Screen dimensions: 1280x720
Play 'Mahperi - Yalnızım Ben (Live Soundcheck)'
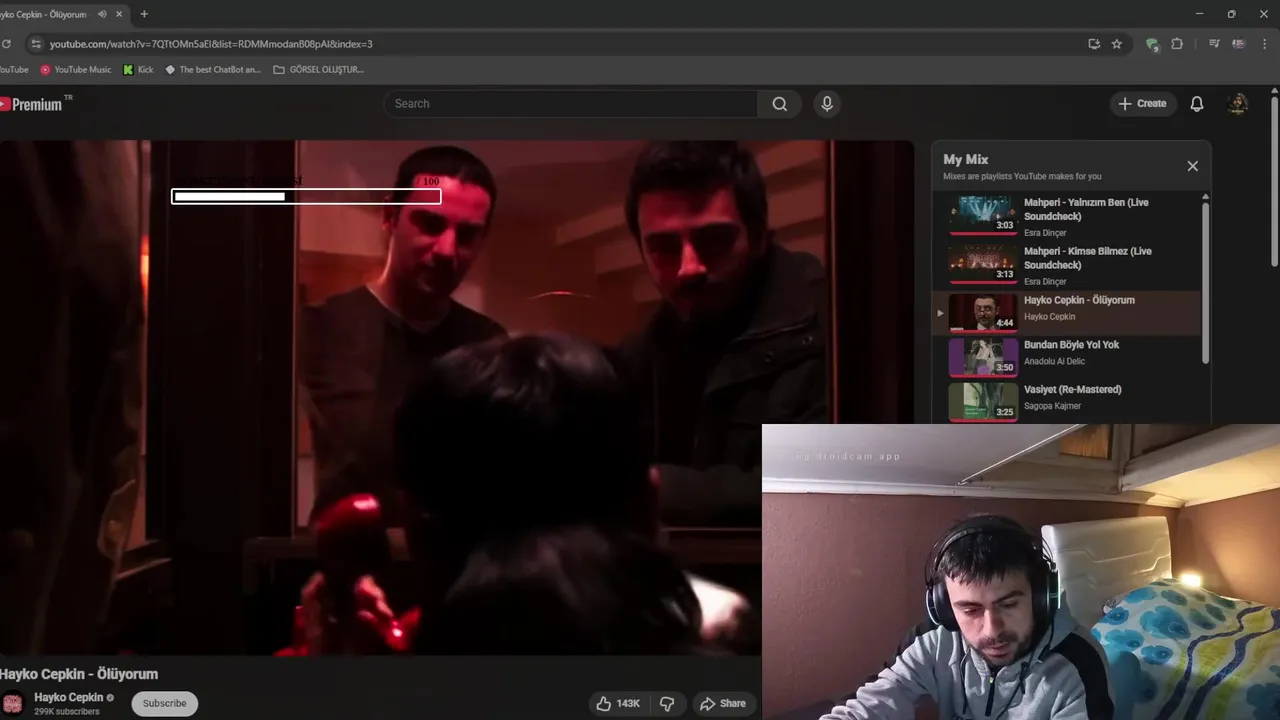pyautogui.click(x=1067, y=217)
